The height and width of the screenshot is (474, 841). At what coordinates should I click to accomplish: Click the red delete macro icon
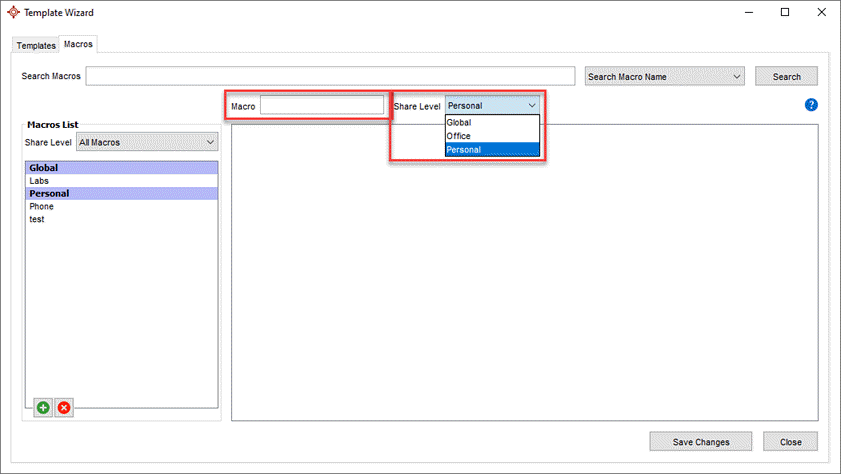pos(64,408)
